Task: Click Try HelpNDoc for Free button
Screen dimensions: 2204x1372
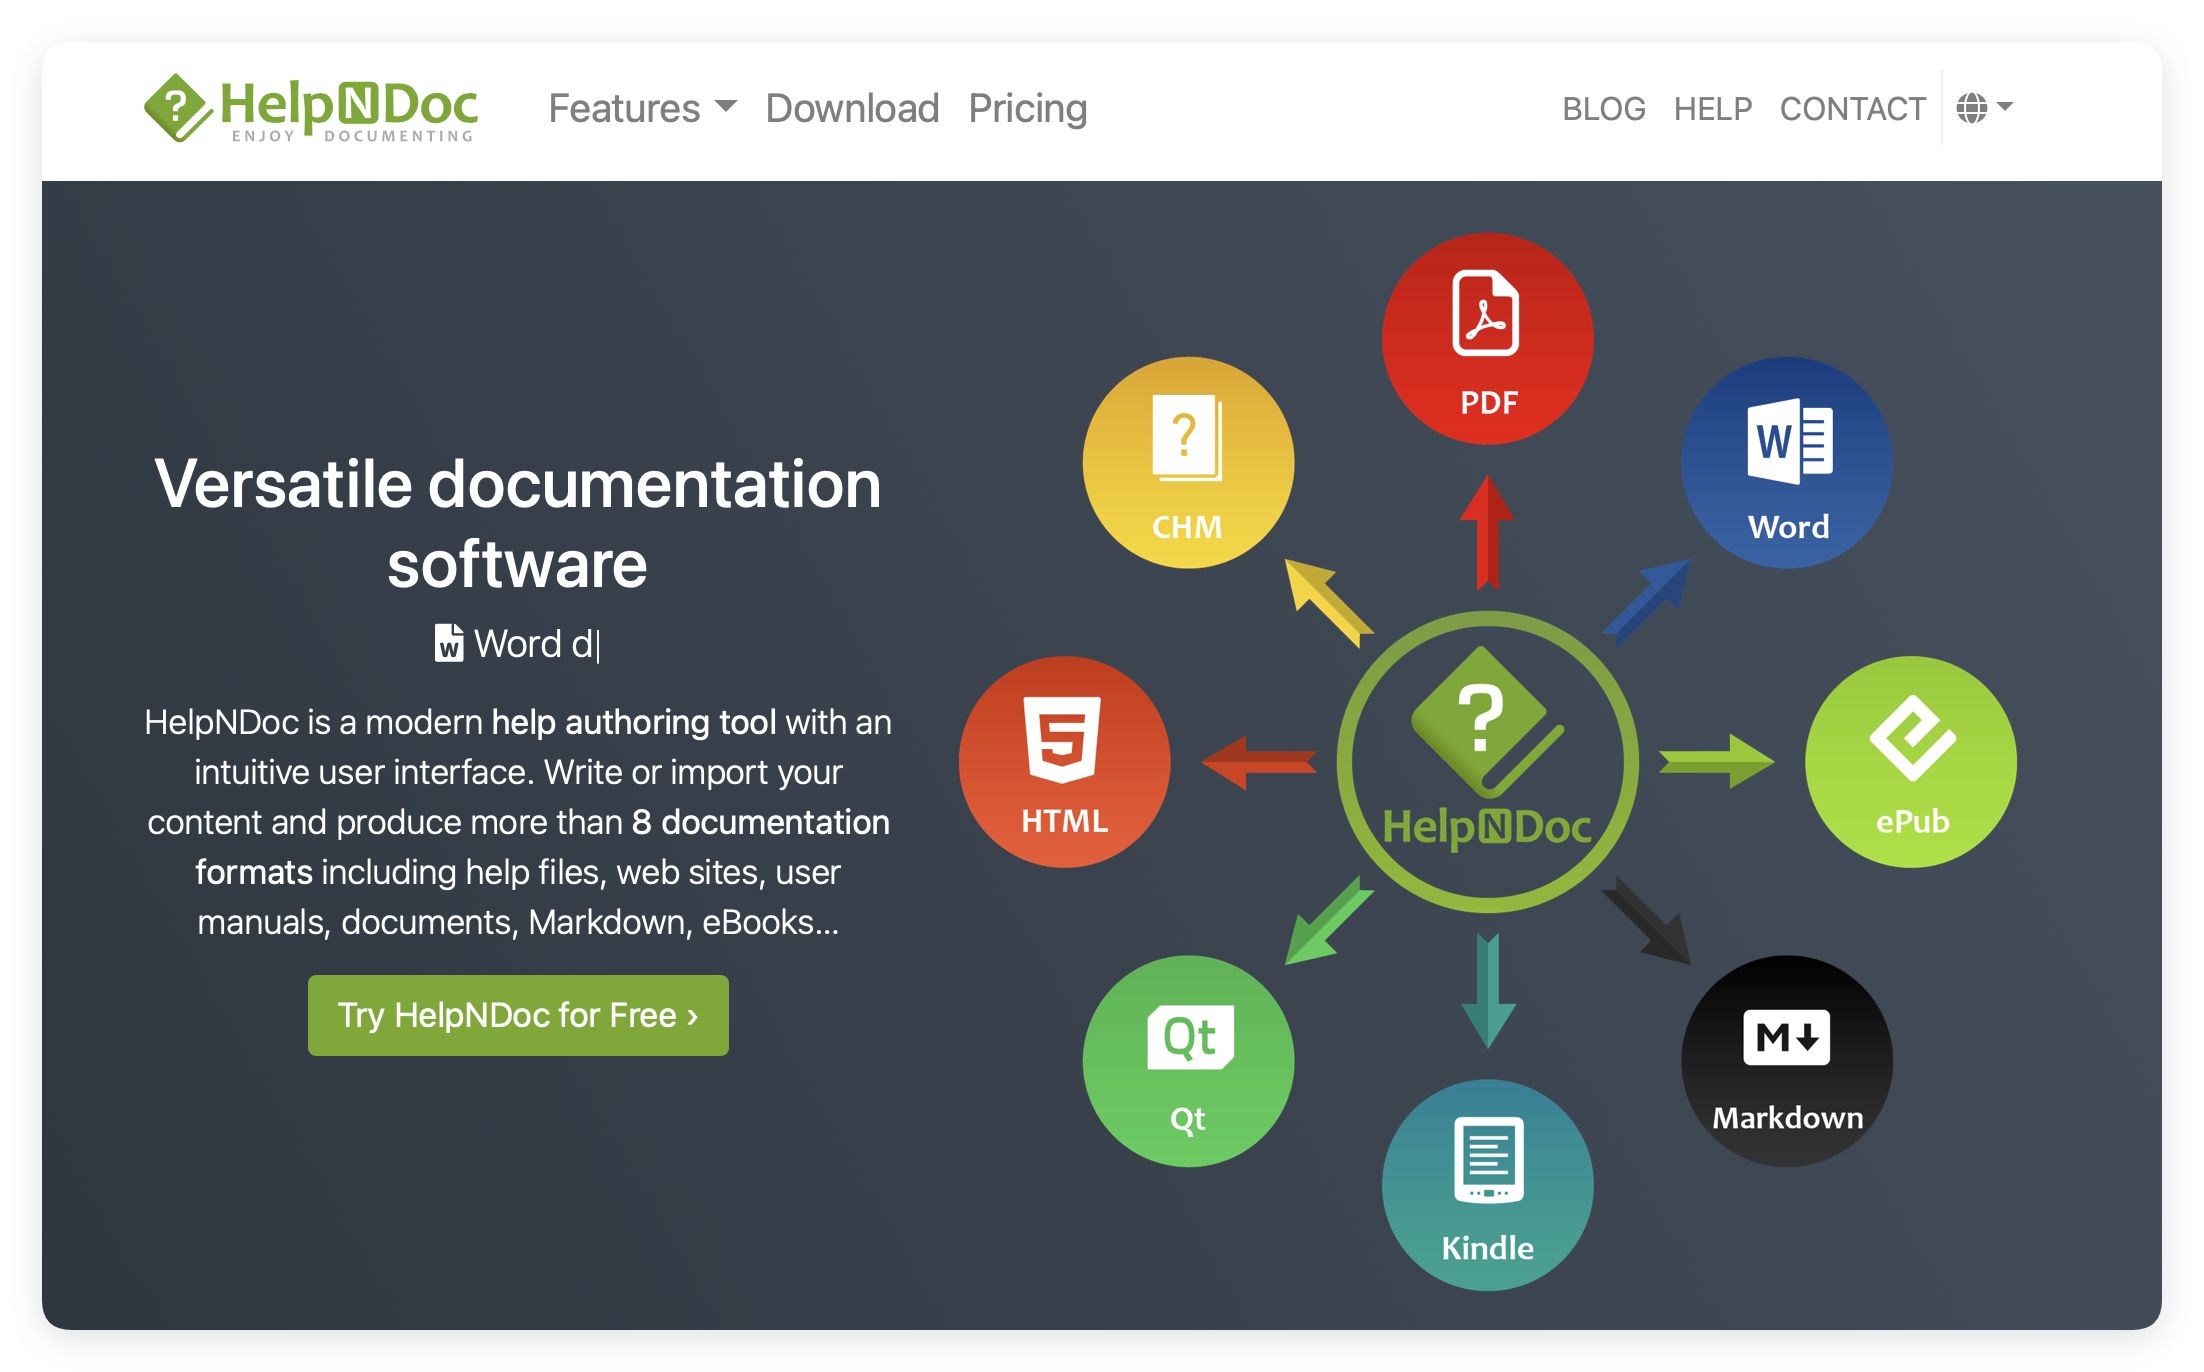Action: click(x=518, y=1015)
